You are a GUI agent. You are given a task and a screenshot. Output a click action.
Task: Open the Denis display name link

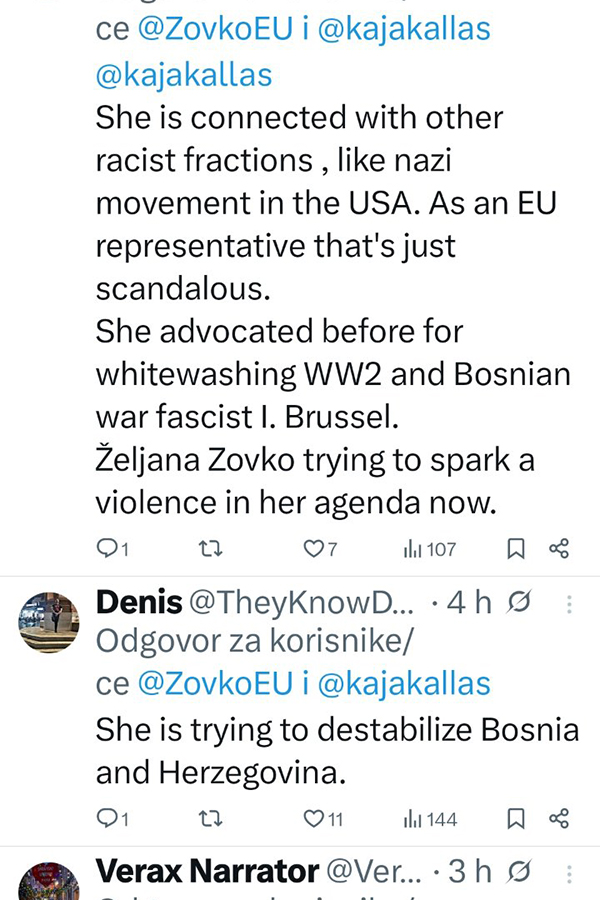[138, 603]
